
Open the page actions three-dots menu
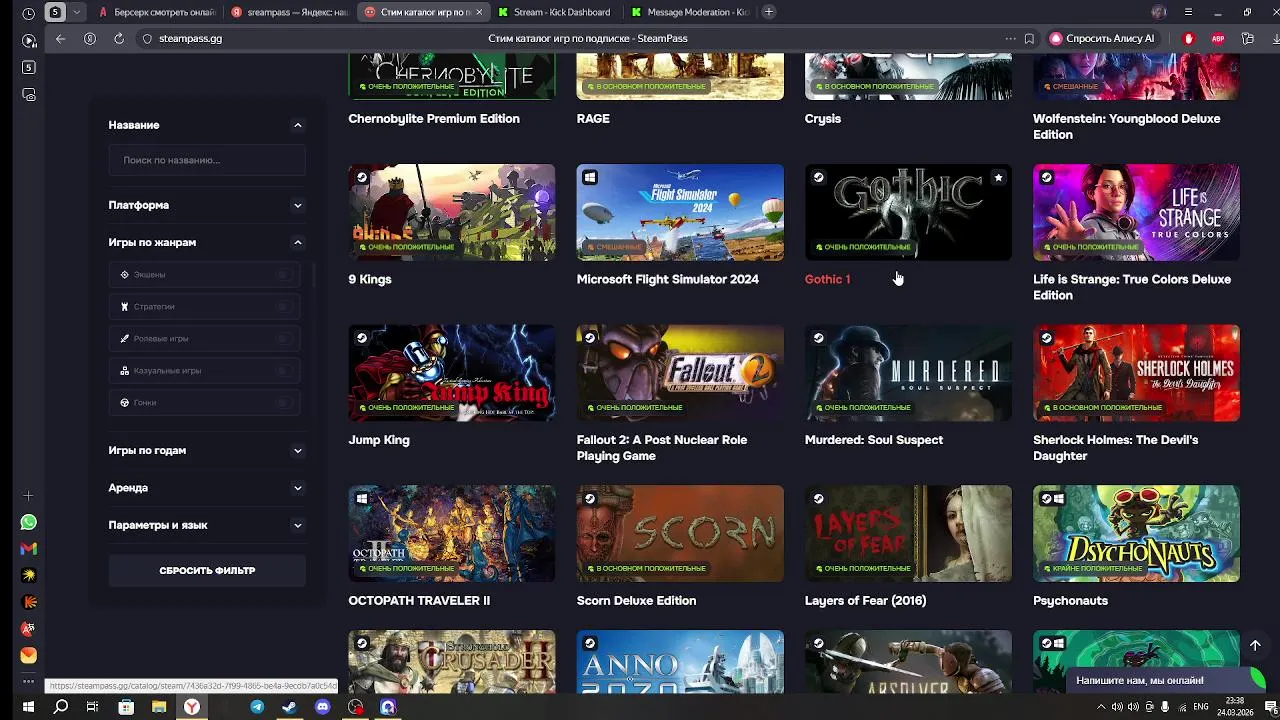[x=1010, y=38]
